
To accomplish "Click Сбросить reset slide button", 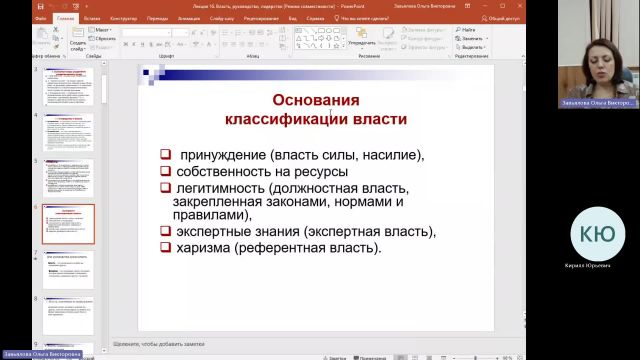I will [102, 38].
